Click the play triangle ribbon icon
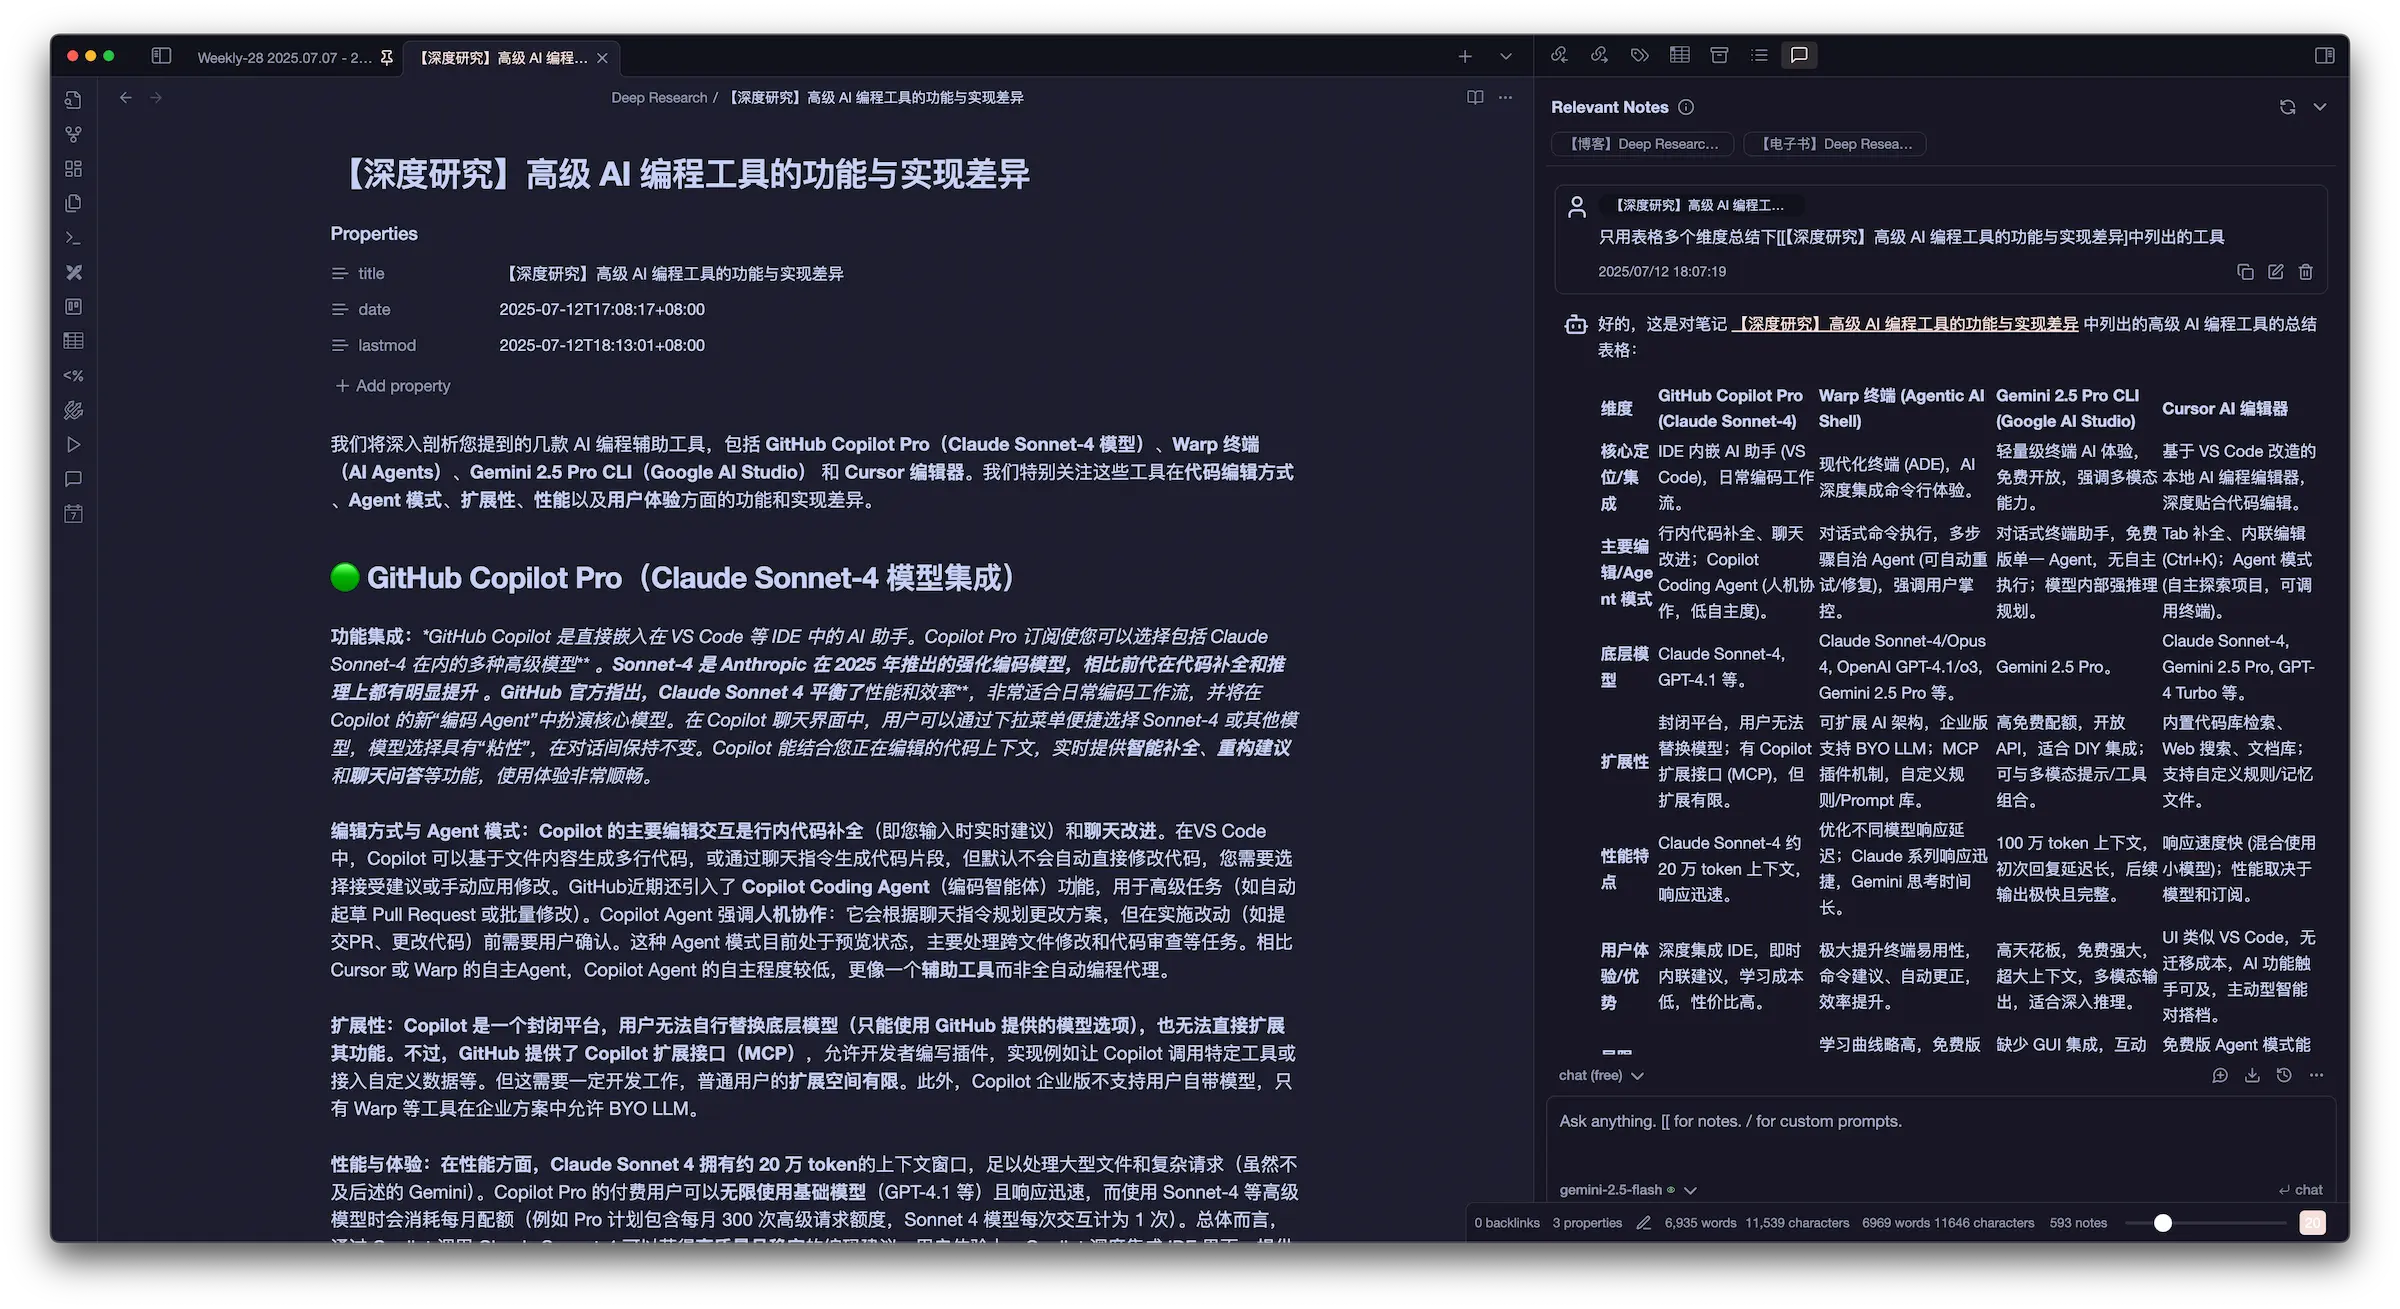 (73, 445)
